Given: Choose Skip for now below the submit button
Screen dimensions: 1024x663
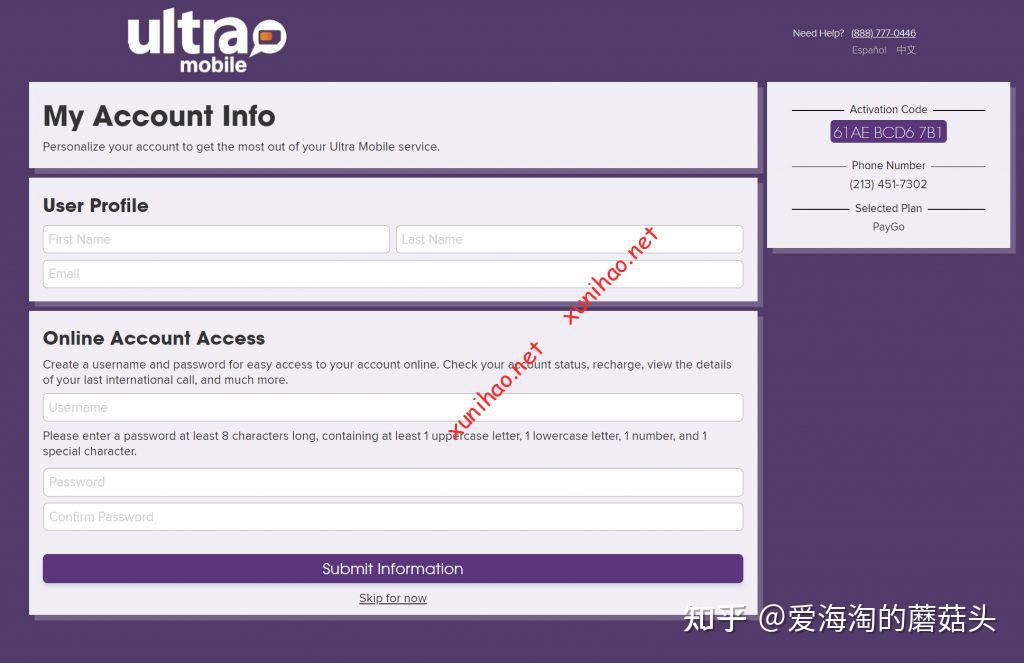Looking at the screenshot, I should pyautogui.click(x=393, y=598).
